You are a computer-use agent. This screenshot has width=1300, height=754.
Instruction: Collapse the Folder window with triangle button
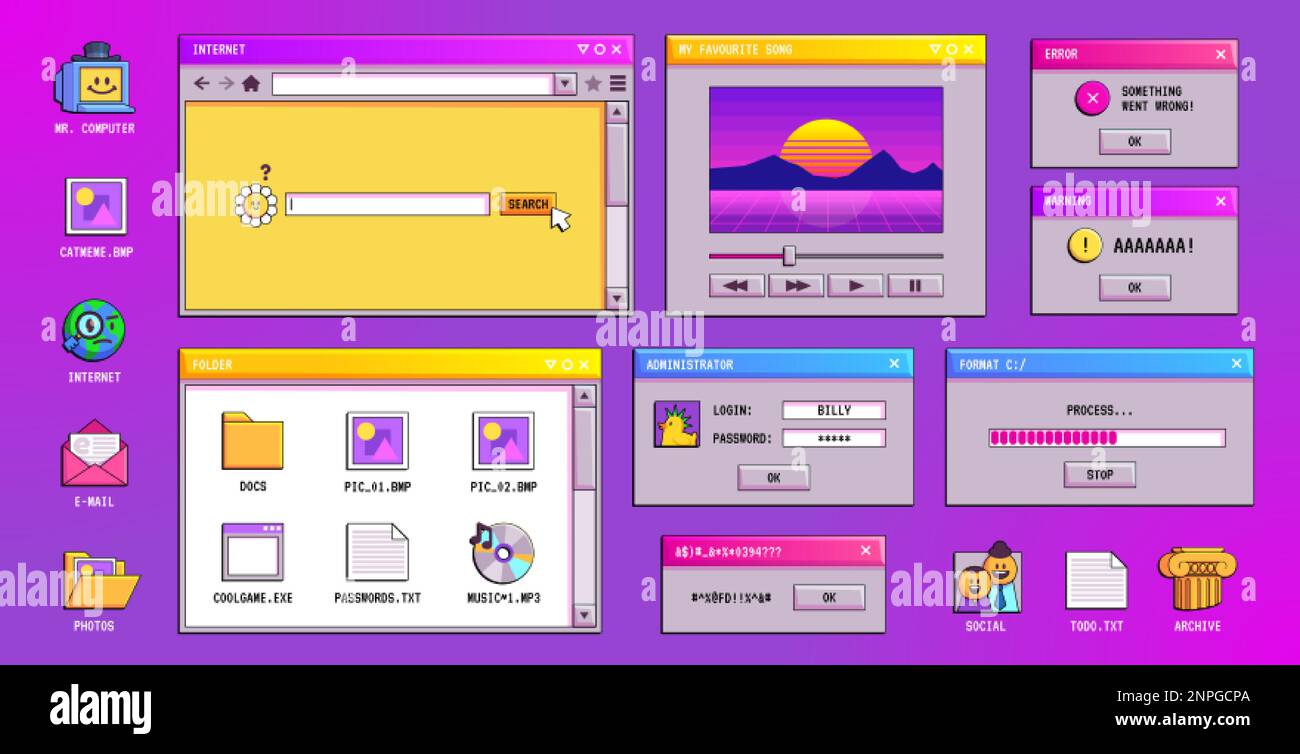pyautogui.click(x=551, y=364)
